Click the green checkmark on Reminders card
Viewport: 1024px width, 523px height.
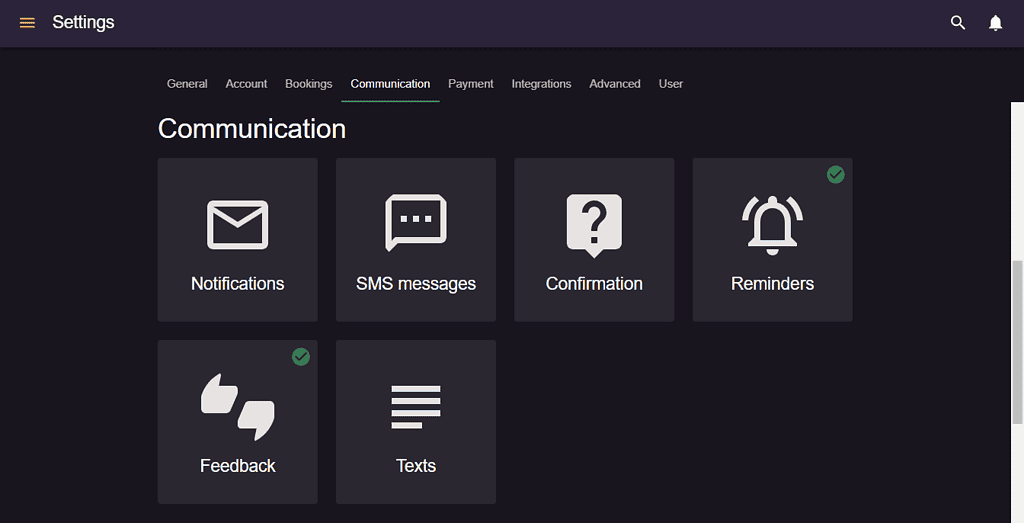[835, 174]
